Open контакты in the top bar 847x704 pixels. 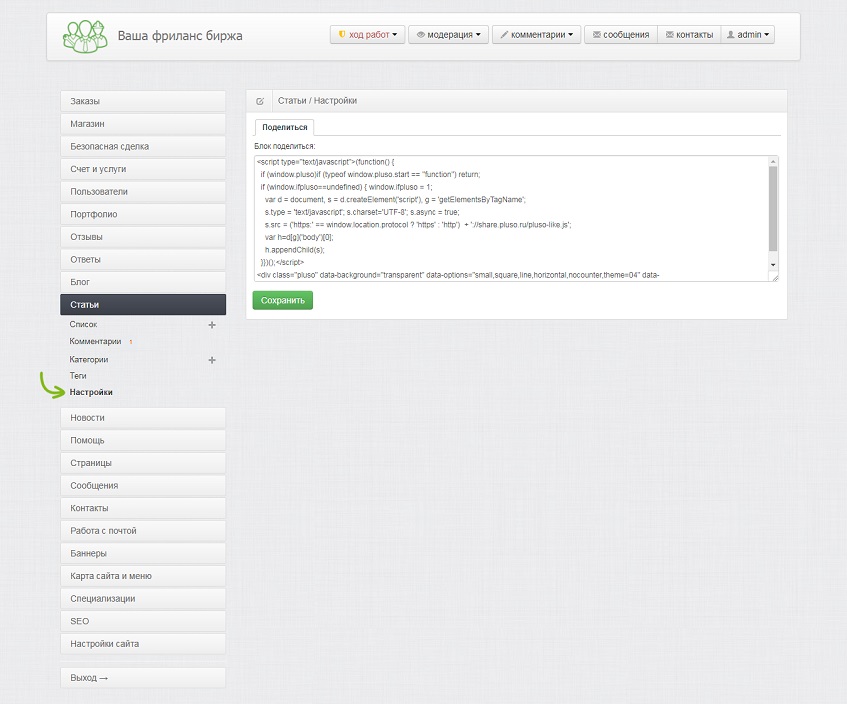click(689, 35)
